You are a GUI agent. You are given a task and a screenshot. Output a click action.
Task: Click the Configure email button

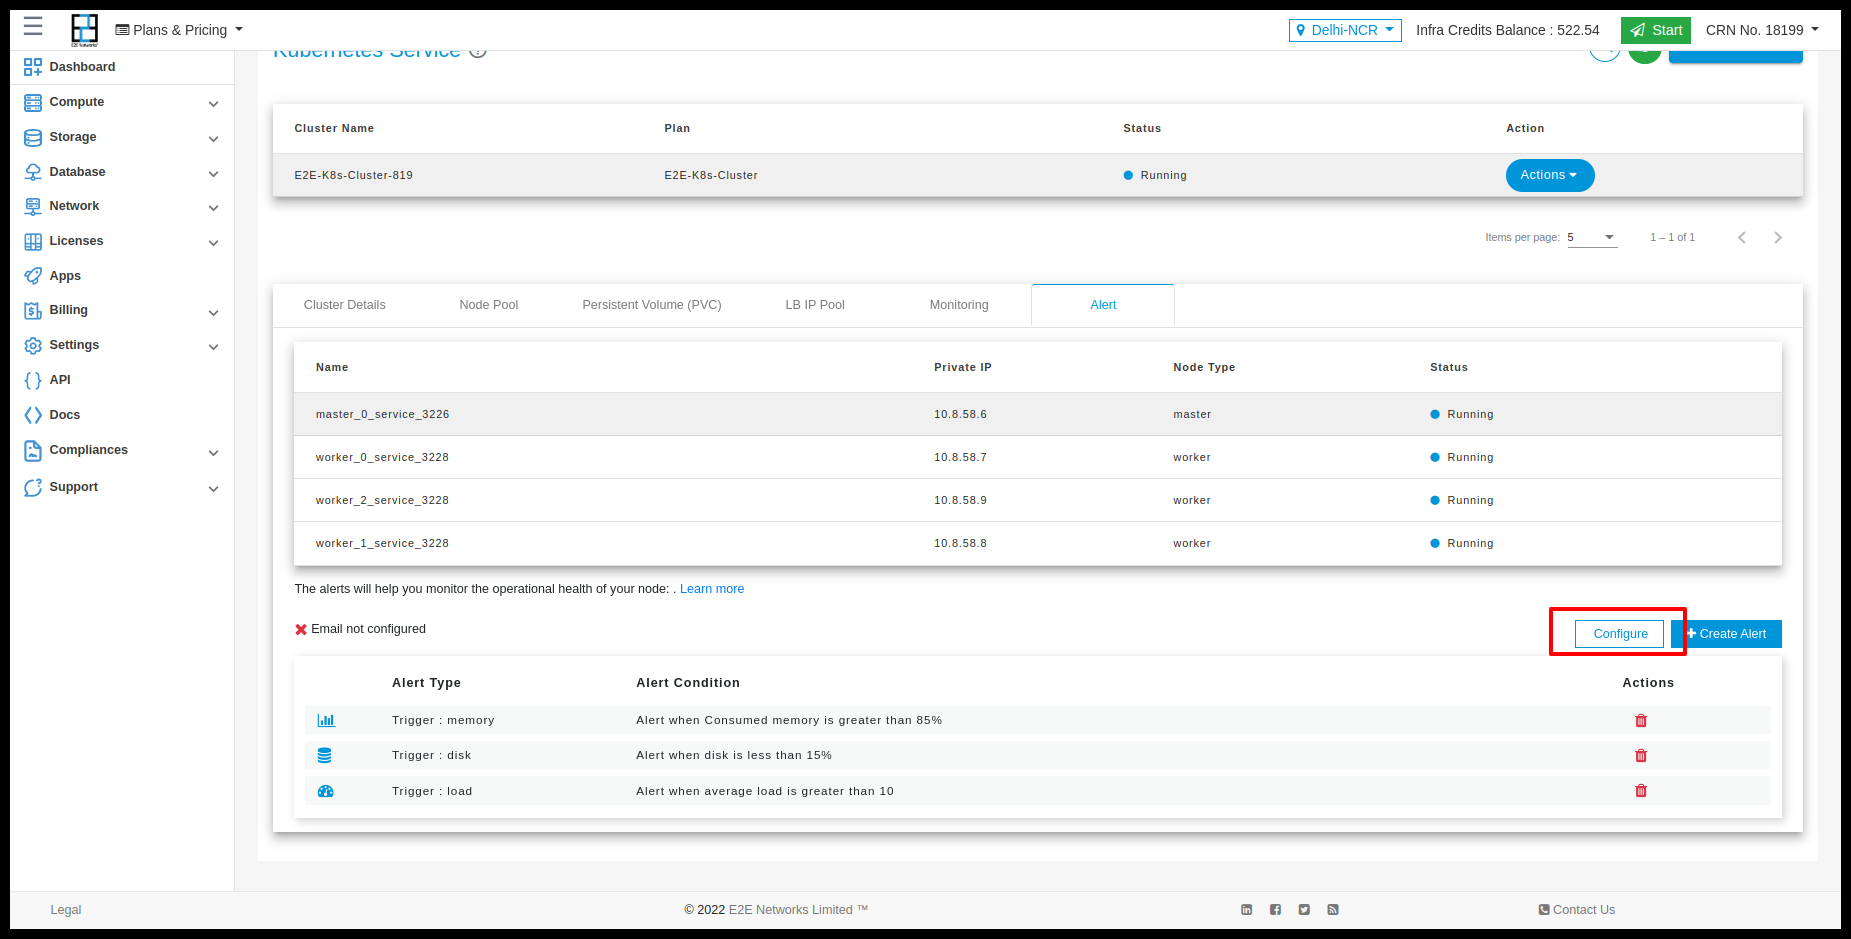point(1620,634)
